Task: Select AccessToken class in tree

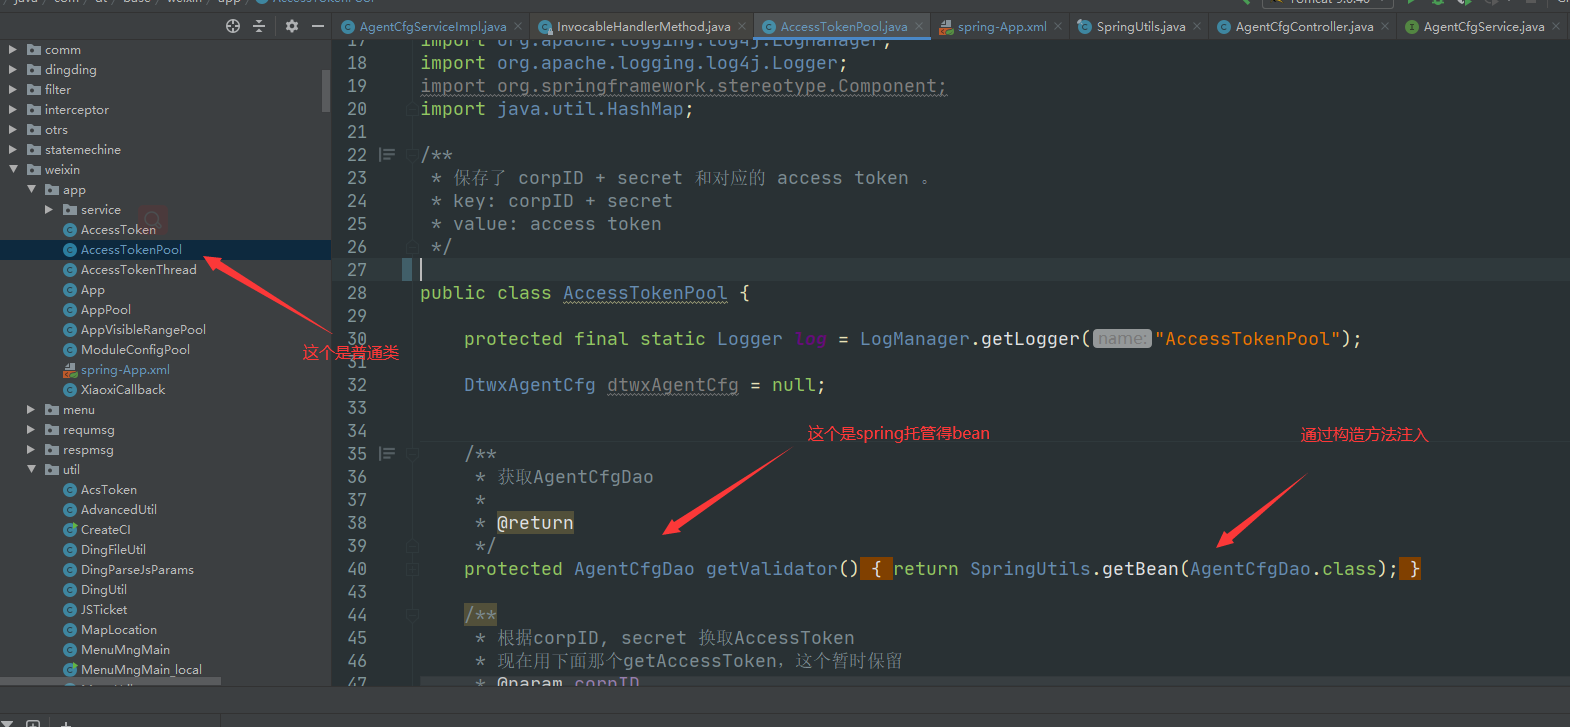Action: point(118,229)
